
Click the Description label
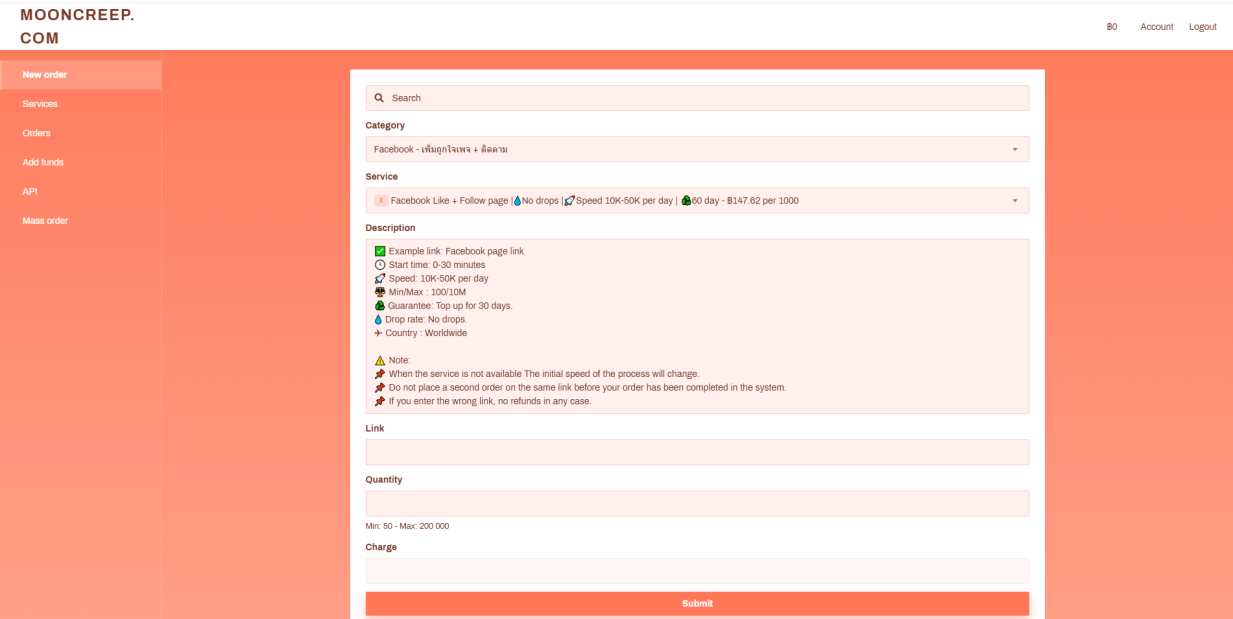(390, 228)
